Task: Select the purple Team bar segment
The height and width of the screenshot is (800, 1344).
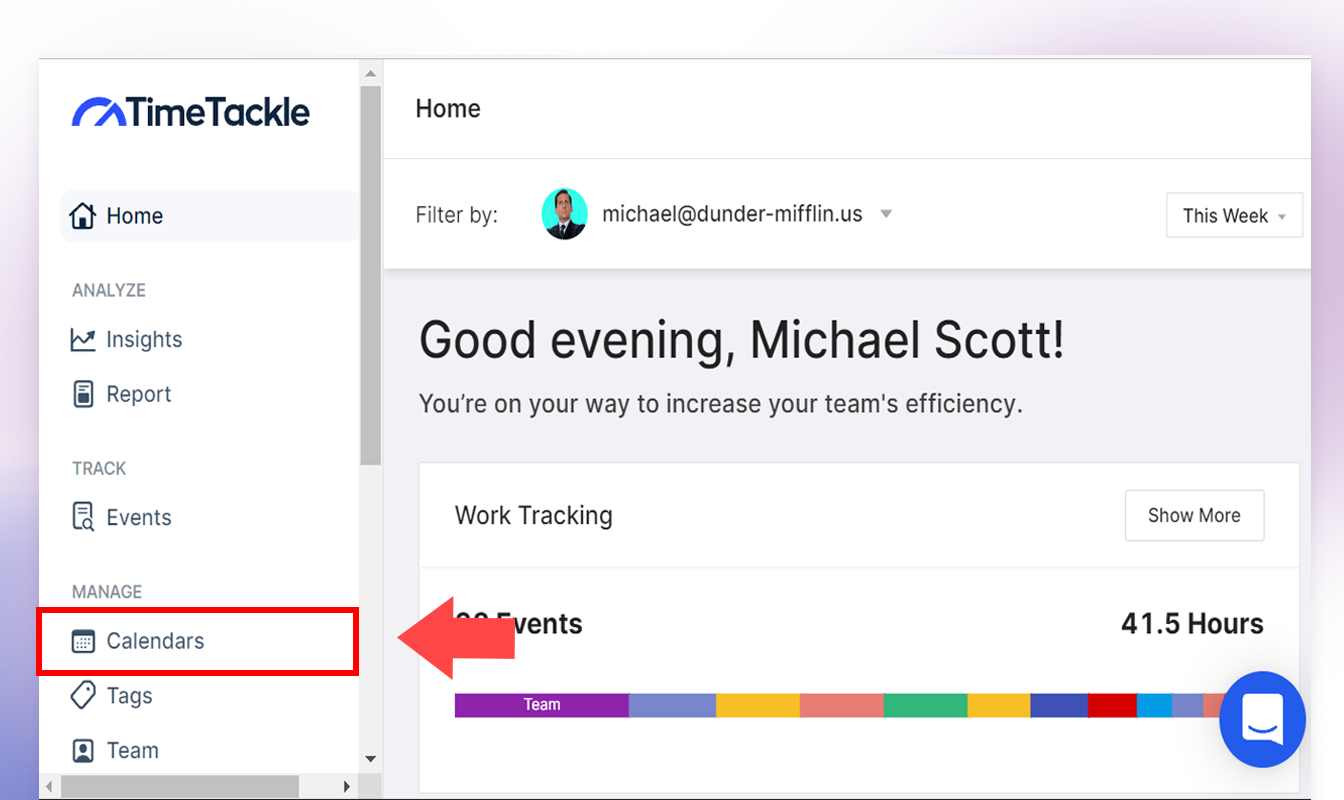Action: tap(541, 705)
